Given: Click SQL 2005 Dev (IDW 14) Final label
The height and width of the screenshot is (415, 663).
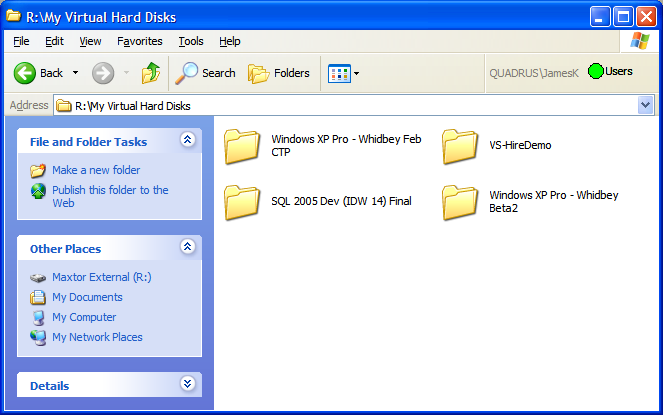Looking at the screenshot, I should pyautogui.click(x=341, y=201).
